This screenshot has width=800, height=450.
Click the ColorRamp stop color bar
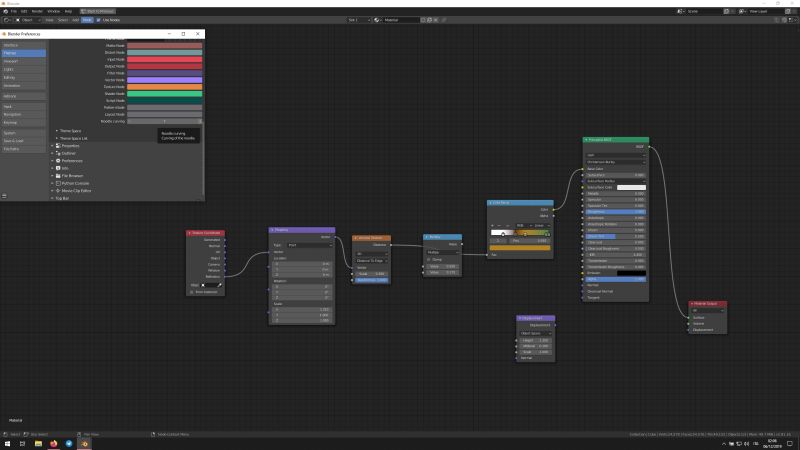pyautogui.click(x=520, y=248)
